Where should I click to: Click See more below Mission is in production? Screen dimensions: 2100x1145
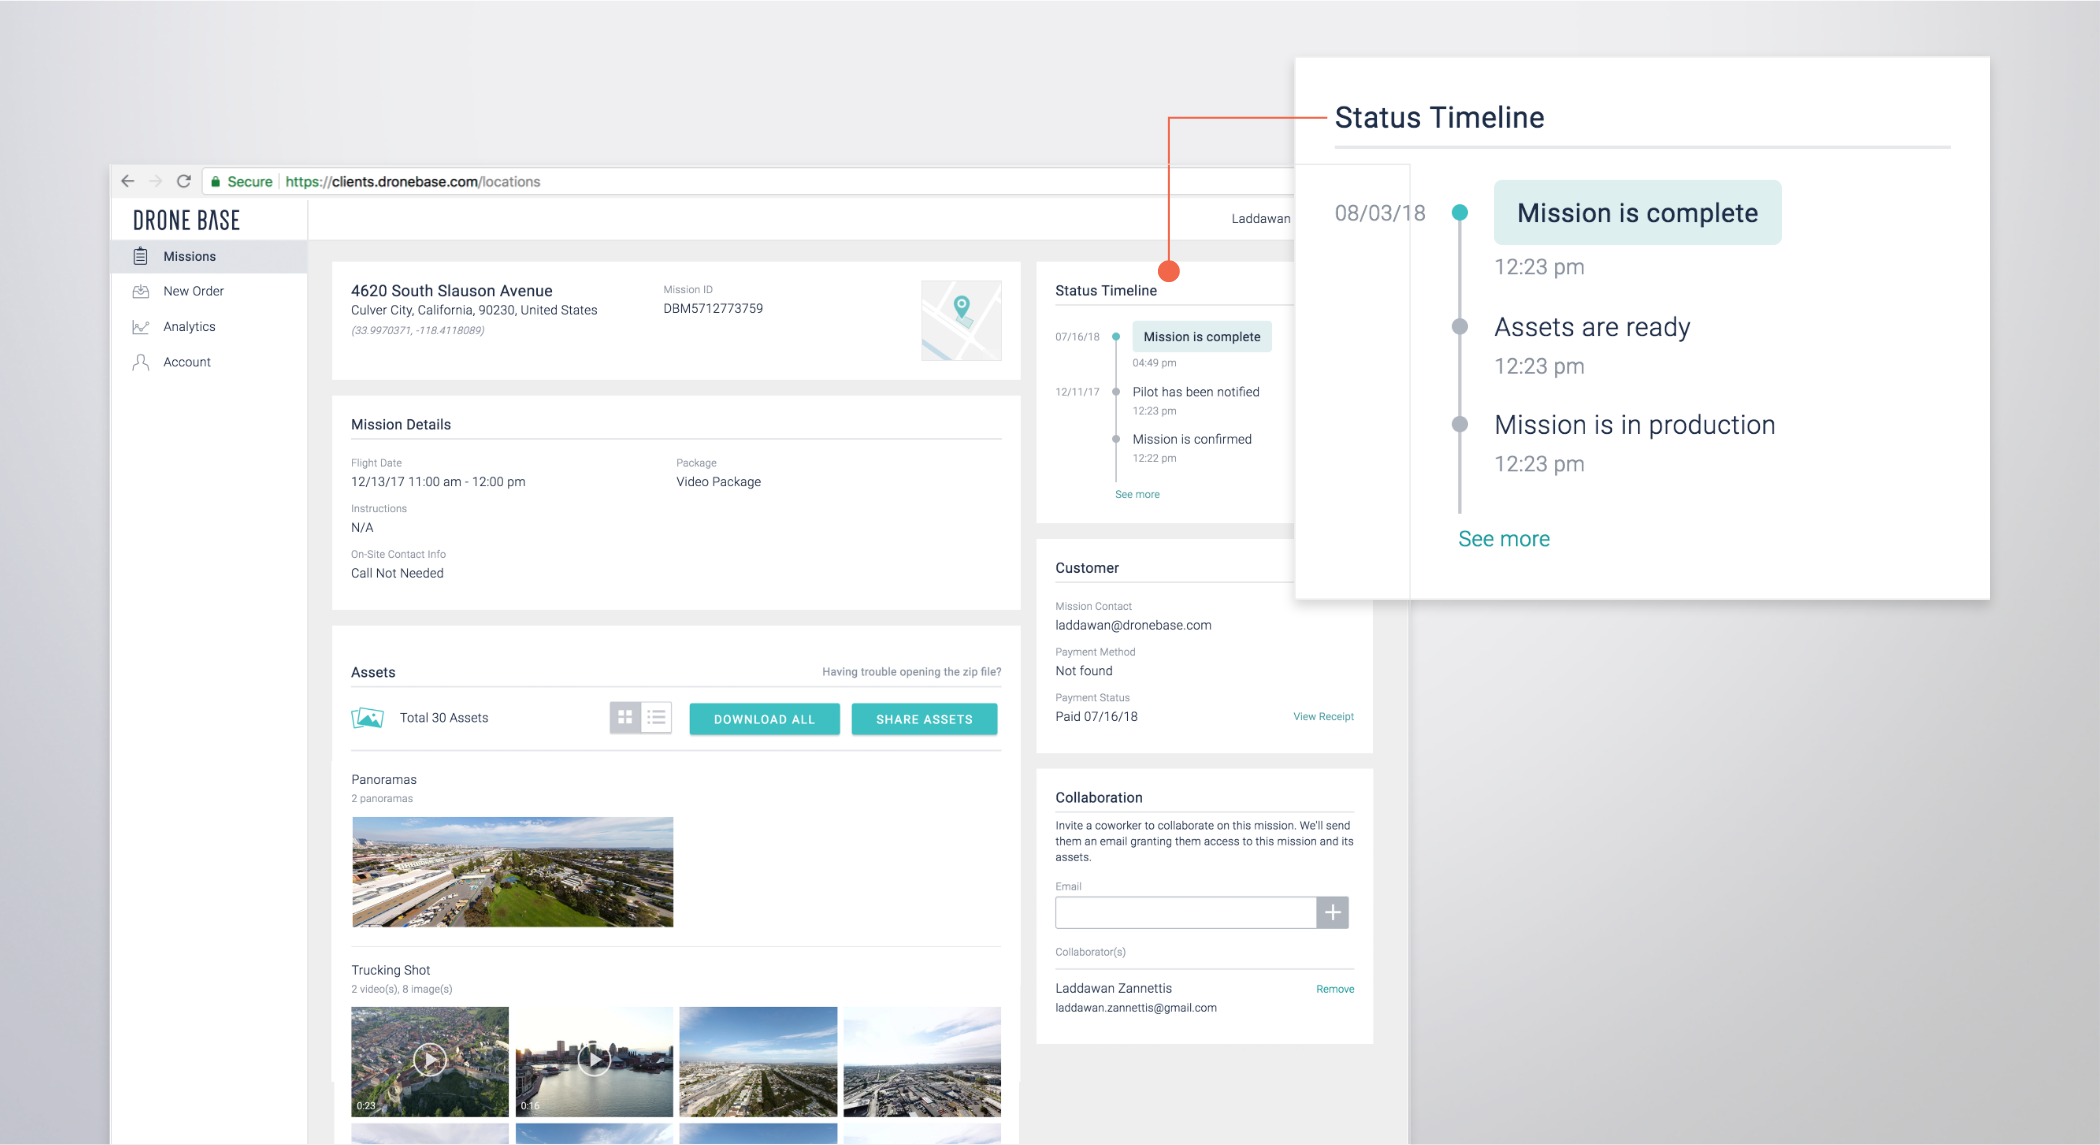[1504, 539]
